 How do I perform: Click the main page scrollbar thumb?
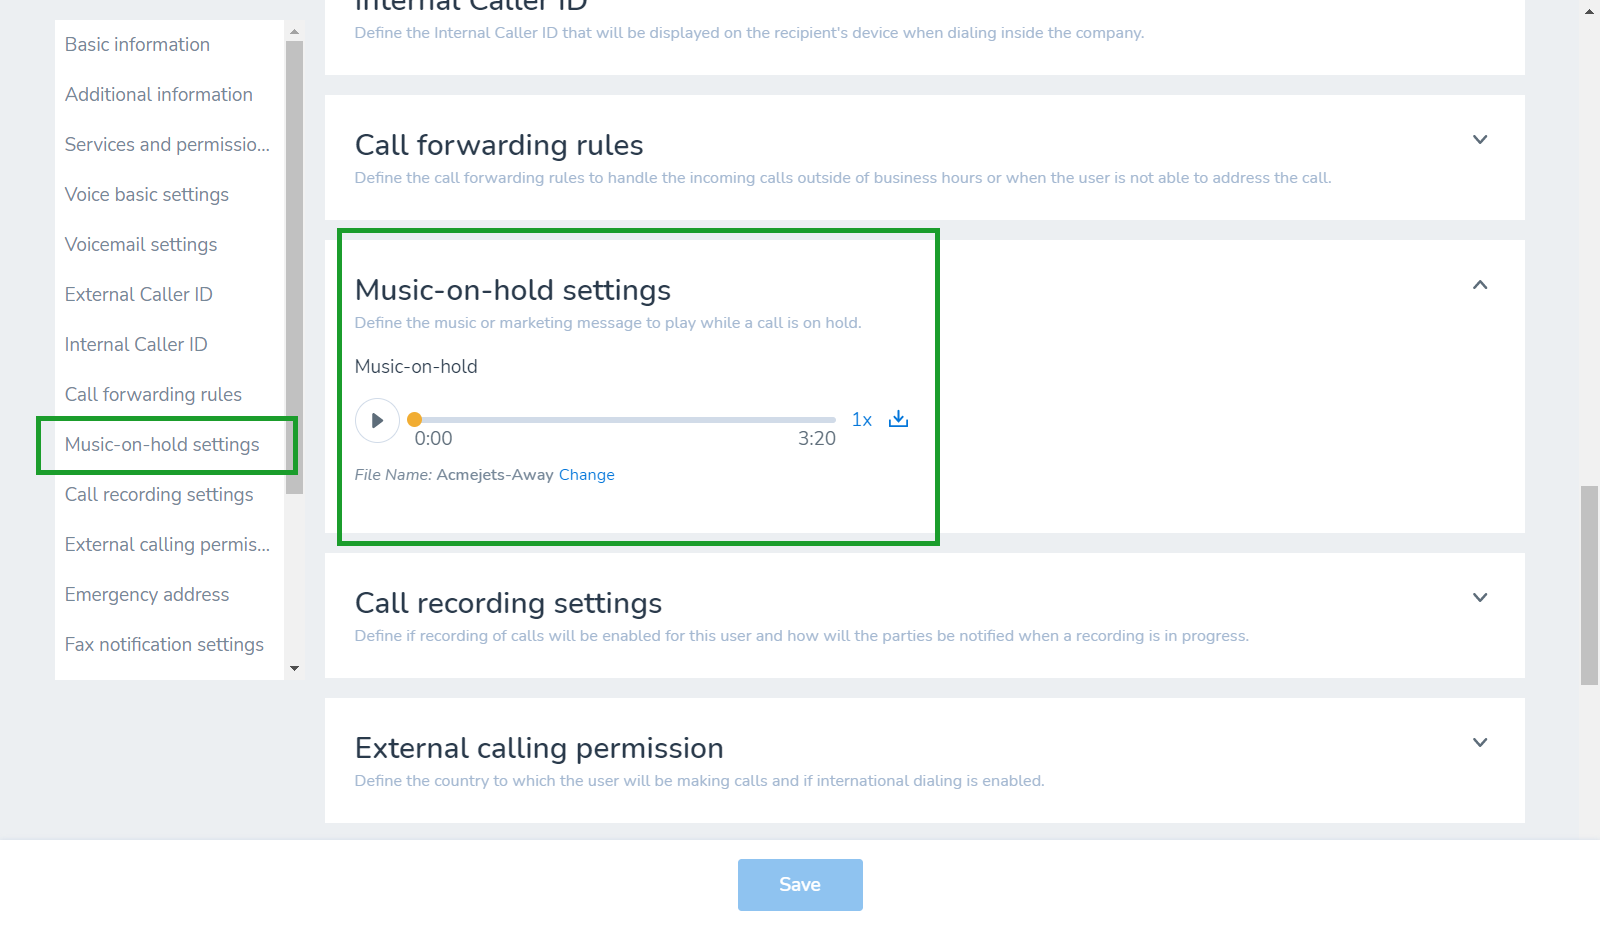[x=1589, y=585]
